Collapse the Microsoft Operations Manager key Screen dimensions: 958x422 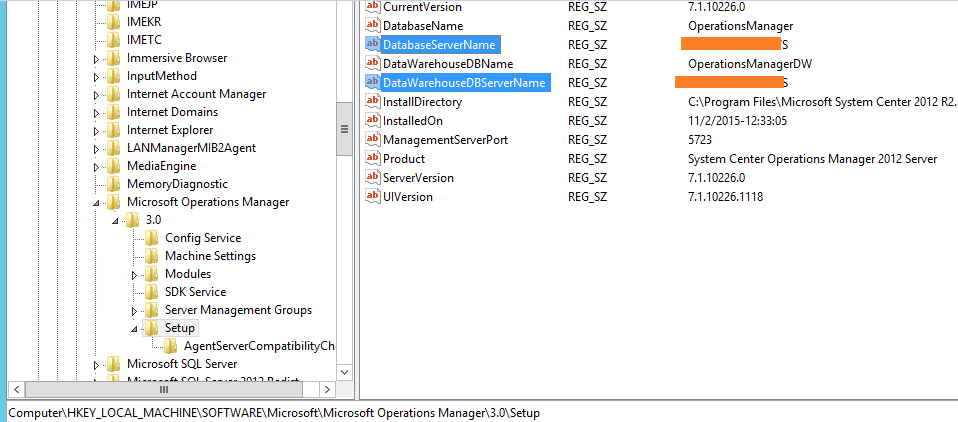point(96,203)
